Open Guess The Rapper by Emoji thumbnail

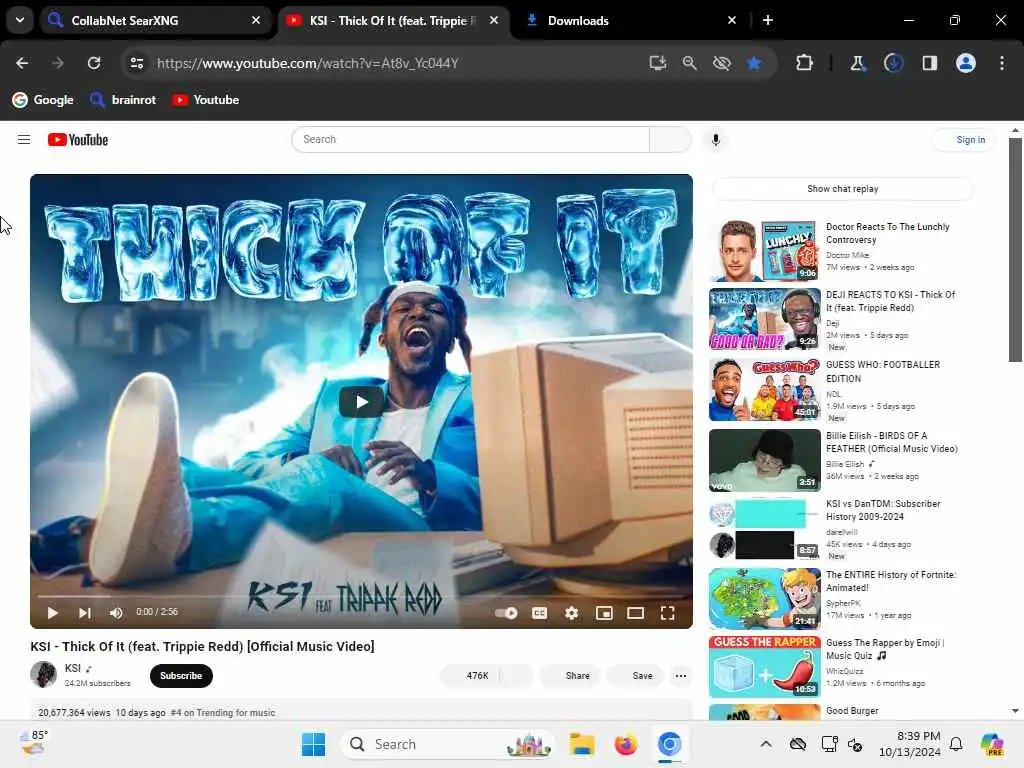coord(765,667)
